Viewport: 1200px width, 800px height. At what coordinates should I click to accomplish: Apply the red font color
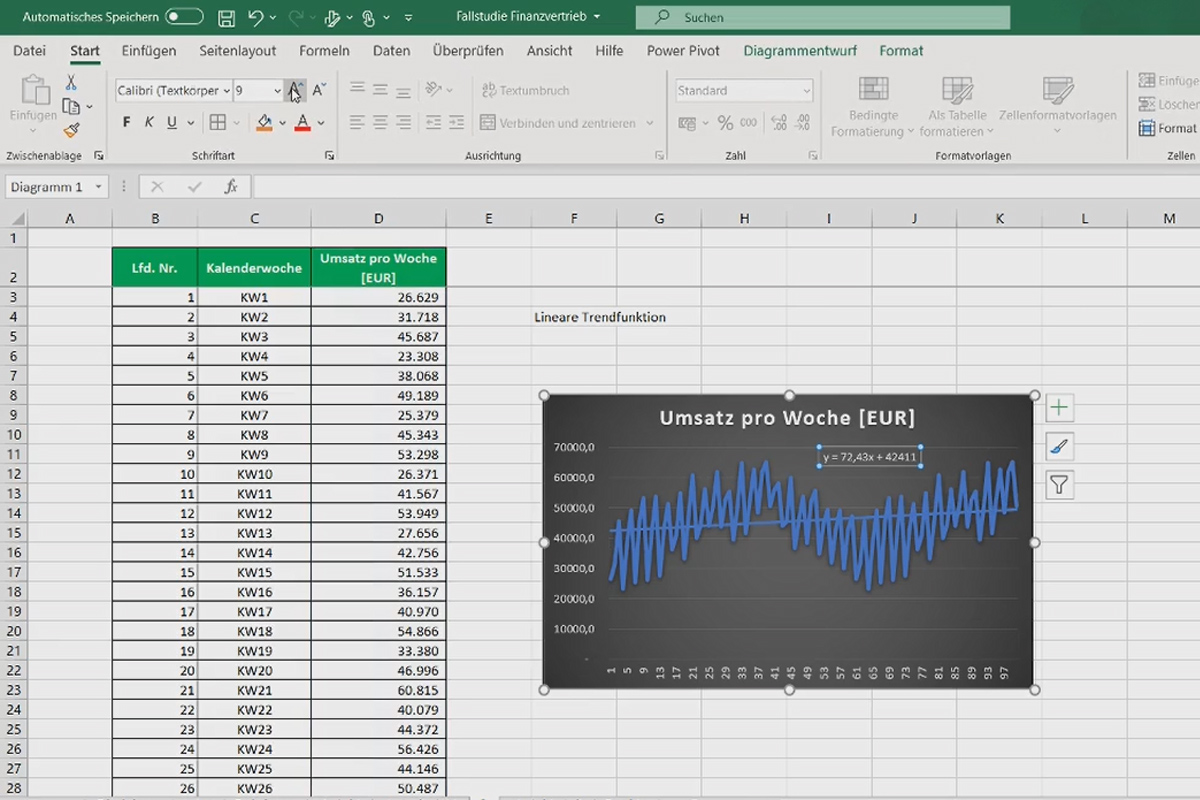click(303, 122)
